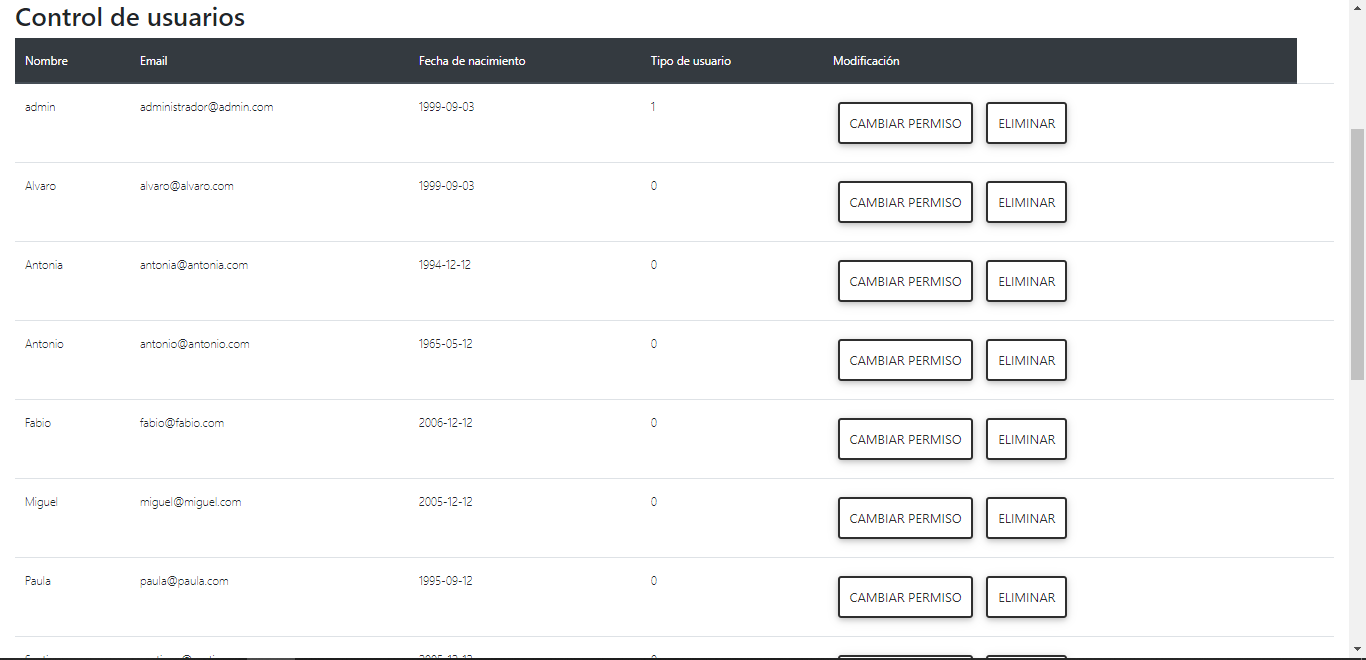
Task: Click the administrador@admin.com email cell
Action: coord(206,107)
